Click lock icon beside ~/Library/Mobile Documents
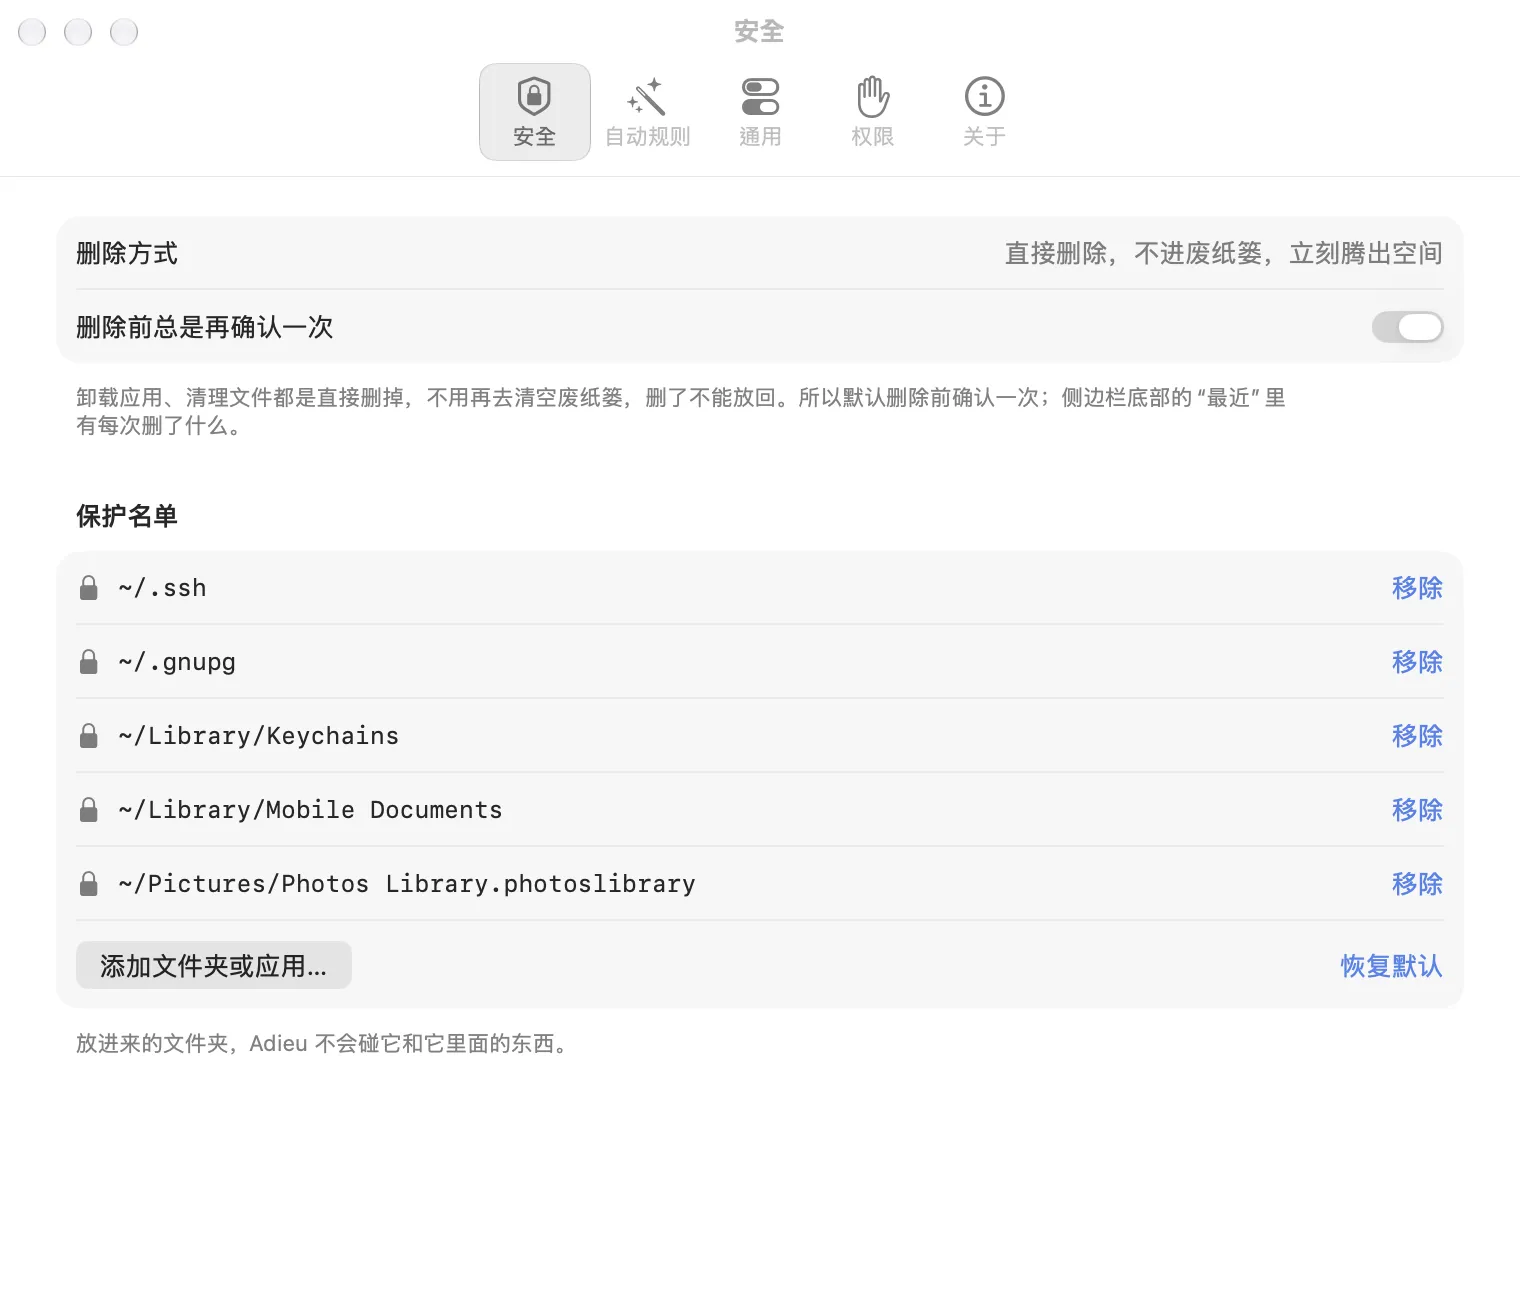Screen dimensions: 1520x1296 (89, 810)
